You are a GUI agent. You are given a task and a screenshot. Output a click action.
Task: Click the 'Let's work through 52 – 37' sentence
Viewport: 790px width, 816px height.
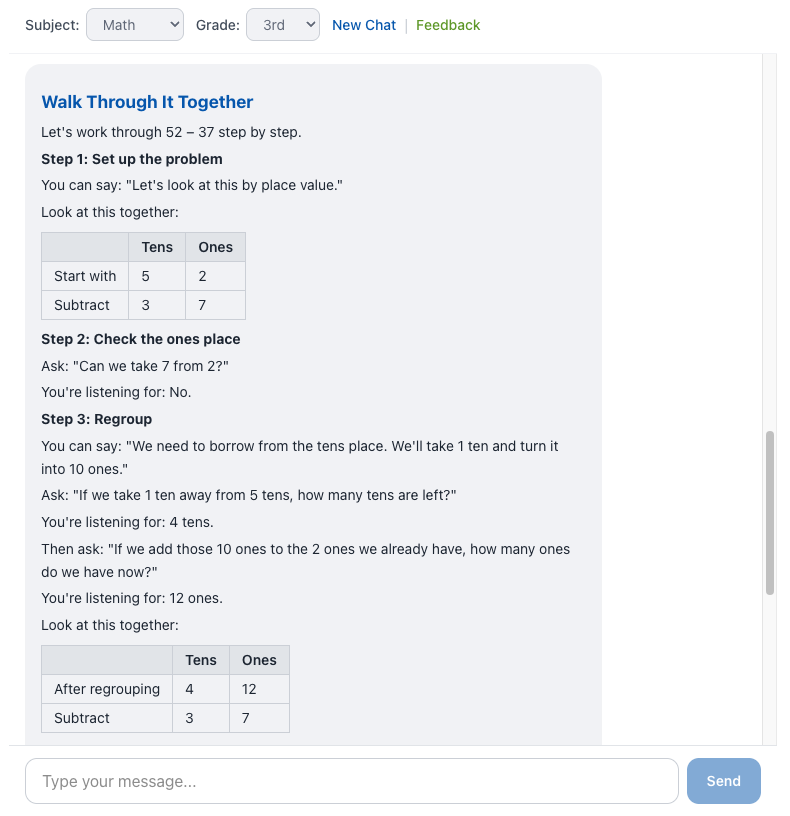point(171,132)
